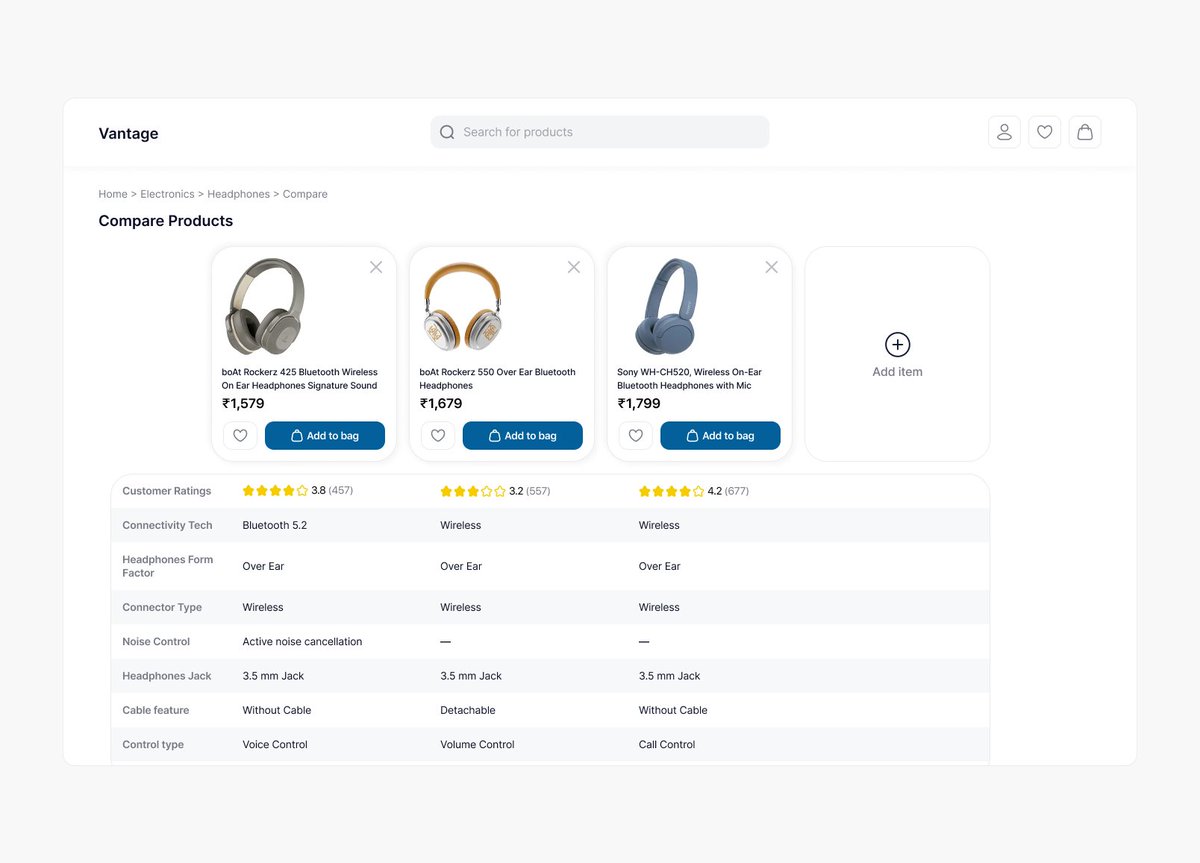Go to Headphones breadcrumb

pyautogui.click(x=239, y=194)
